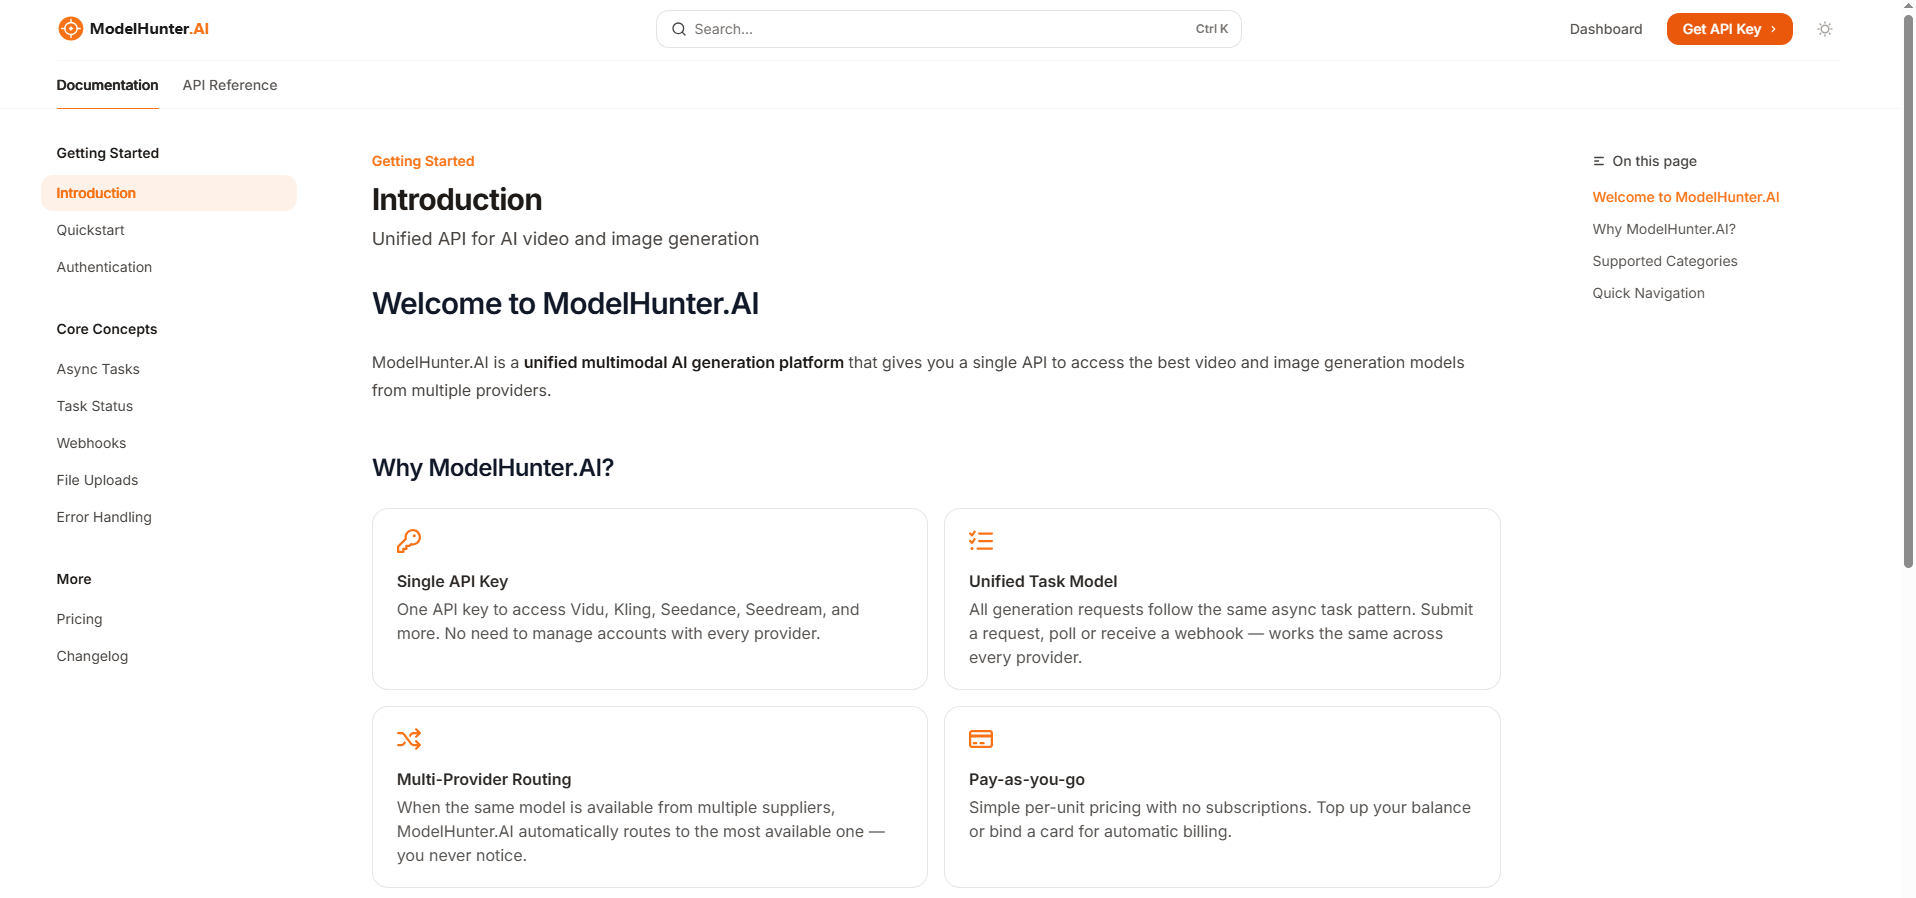1916x898 pixels.
Task: Jump to the Quick Navigation section
Action: [x=1648, y=293]
